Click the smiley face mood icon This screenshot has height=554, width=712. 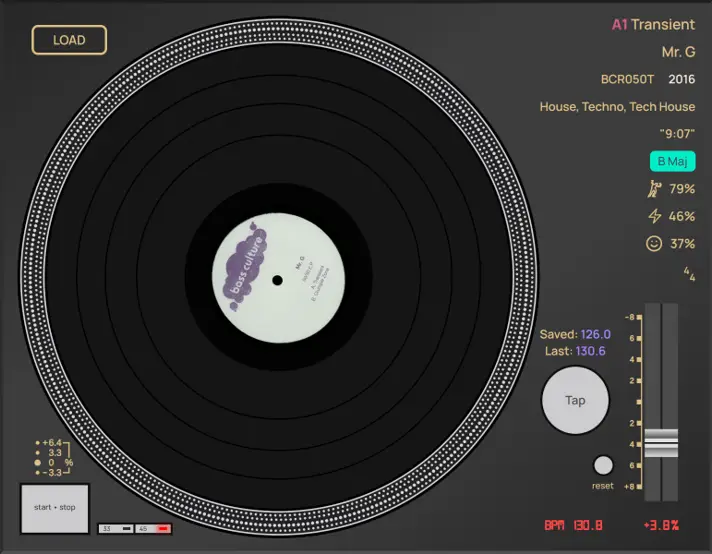tap(654, 243)
